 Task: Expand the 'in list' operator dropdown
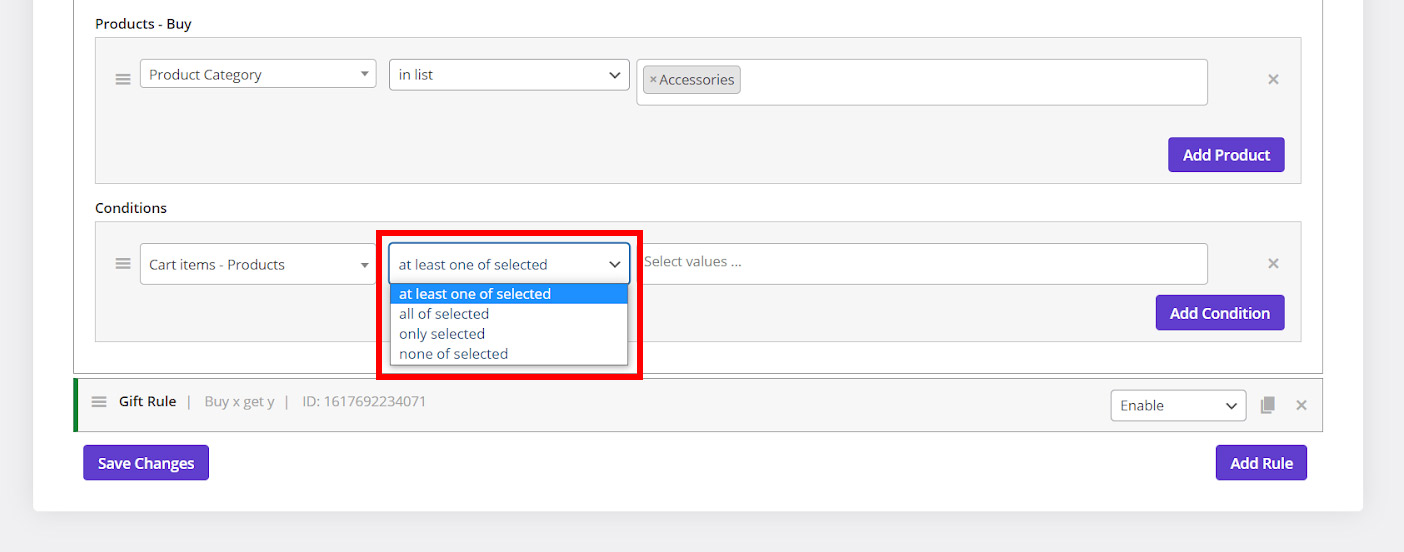(x=509, y=75)
